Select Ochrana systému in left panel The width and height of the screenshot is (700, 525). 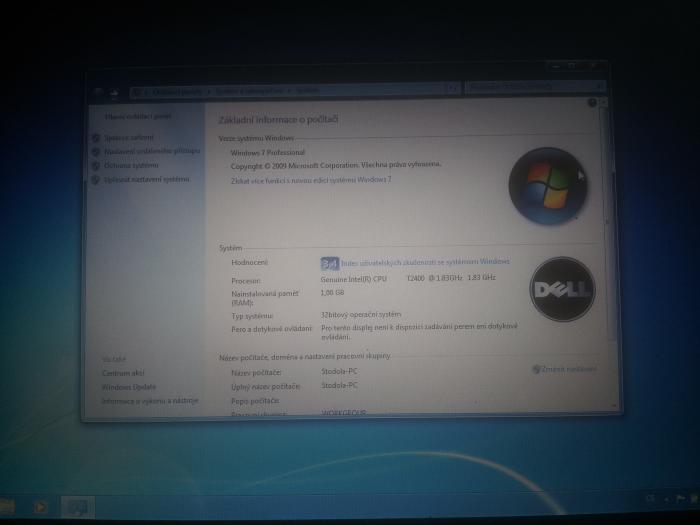131,165
